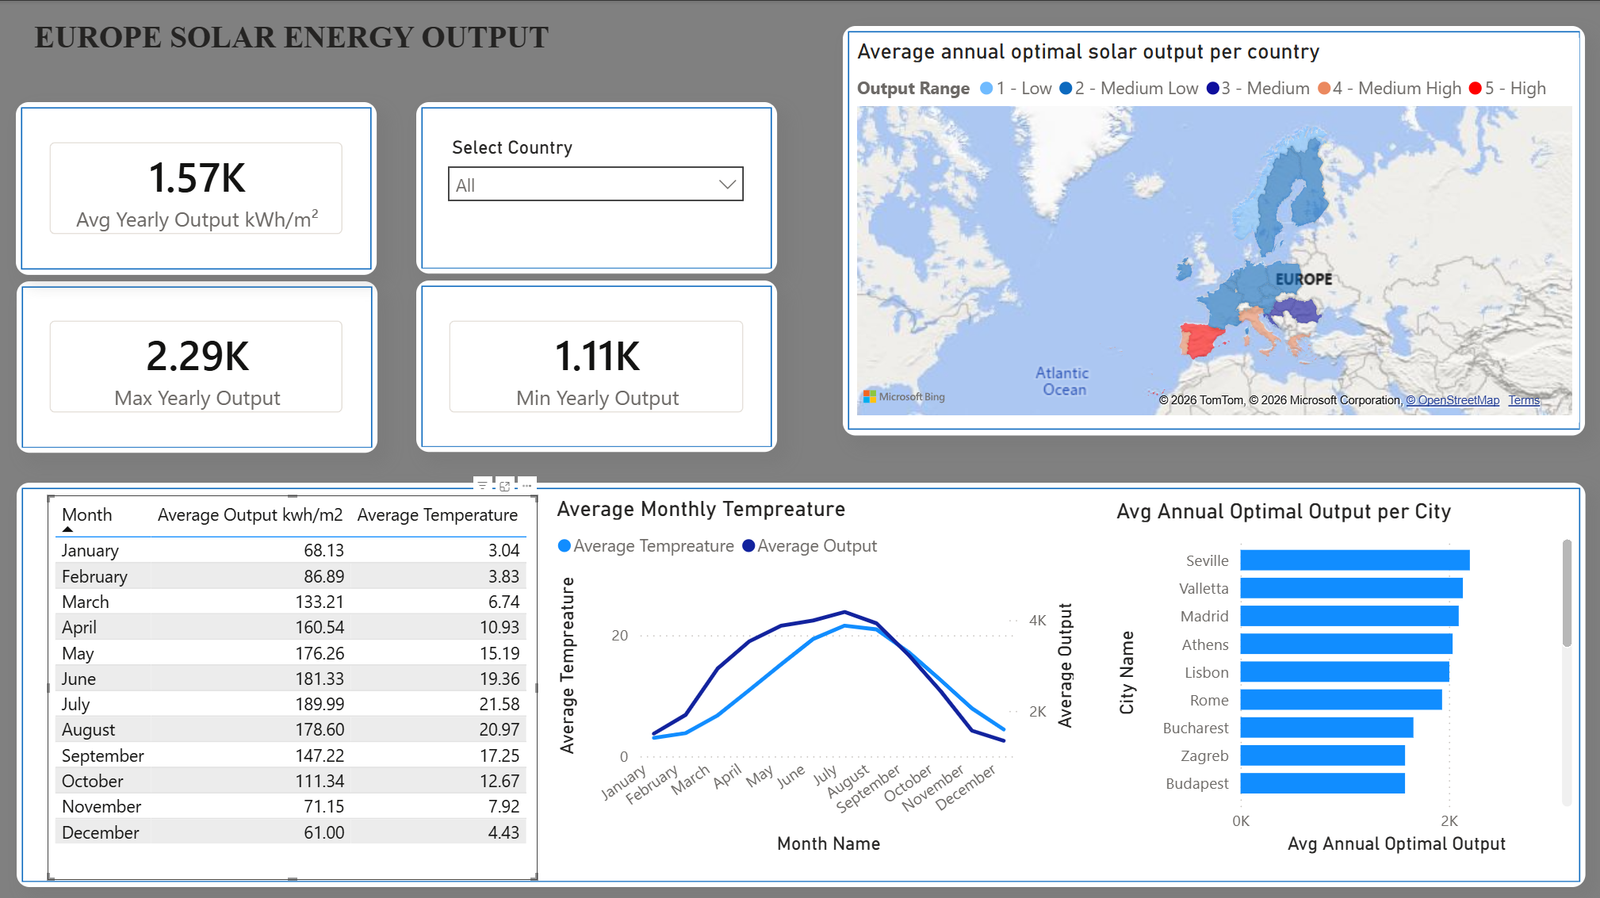The image size is (1600, 898).
Task: Click the 1 - Low legend color dot
Action: point(987,88)
